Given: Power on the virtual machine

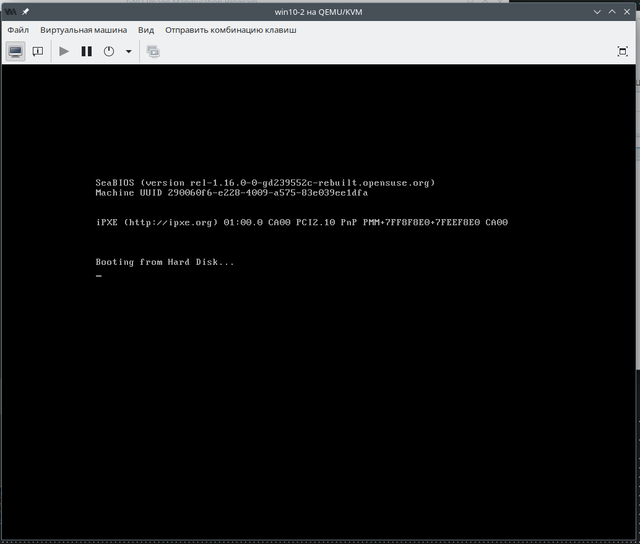Looking at the screenshot, I should [64, 51].
